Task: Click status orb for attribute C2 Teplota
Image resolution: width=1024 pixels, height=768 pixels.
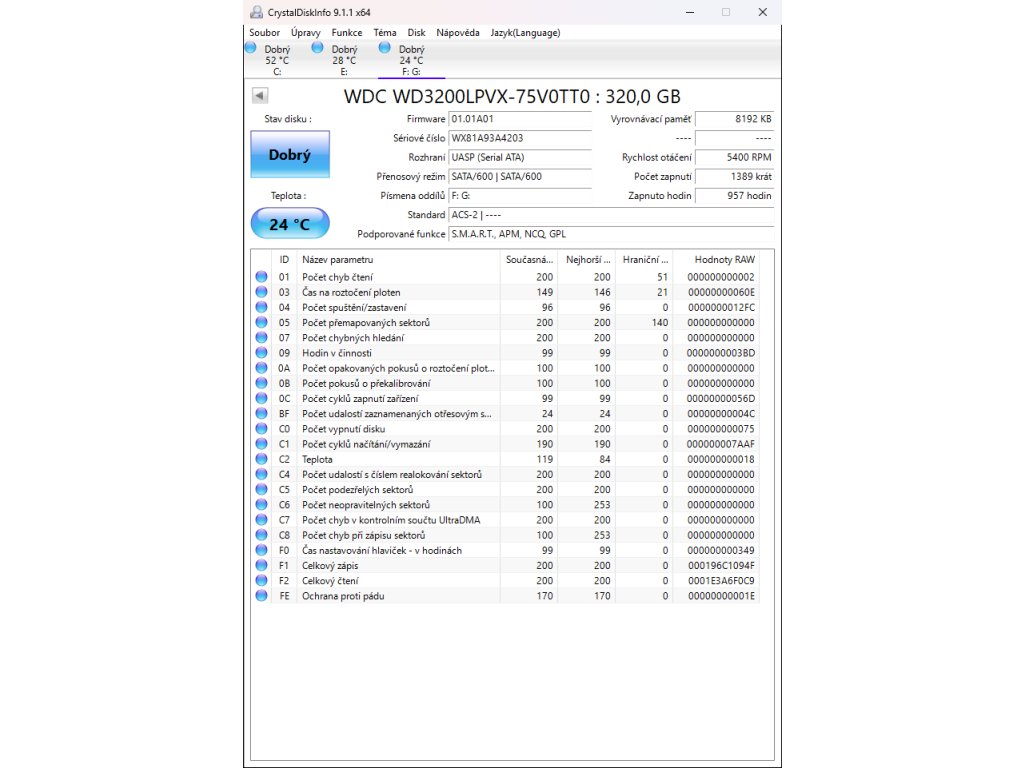Action: pos(262,459)
